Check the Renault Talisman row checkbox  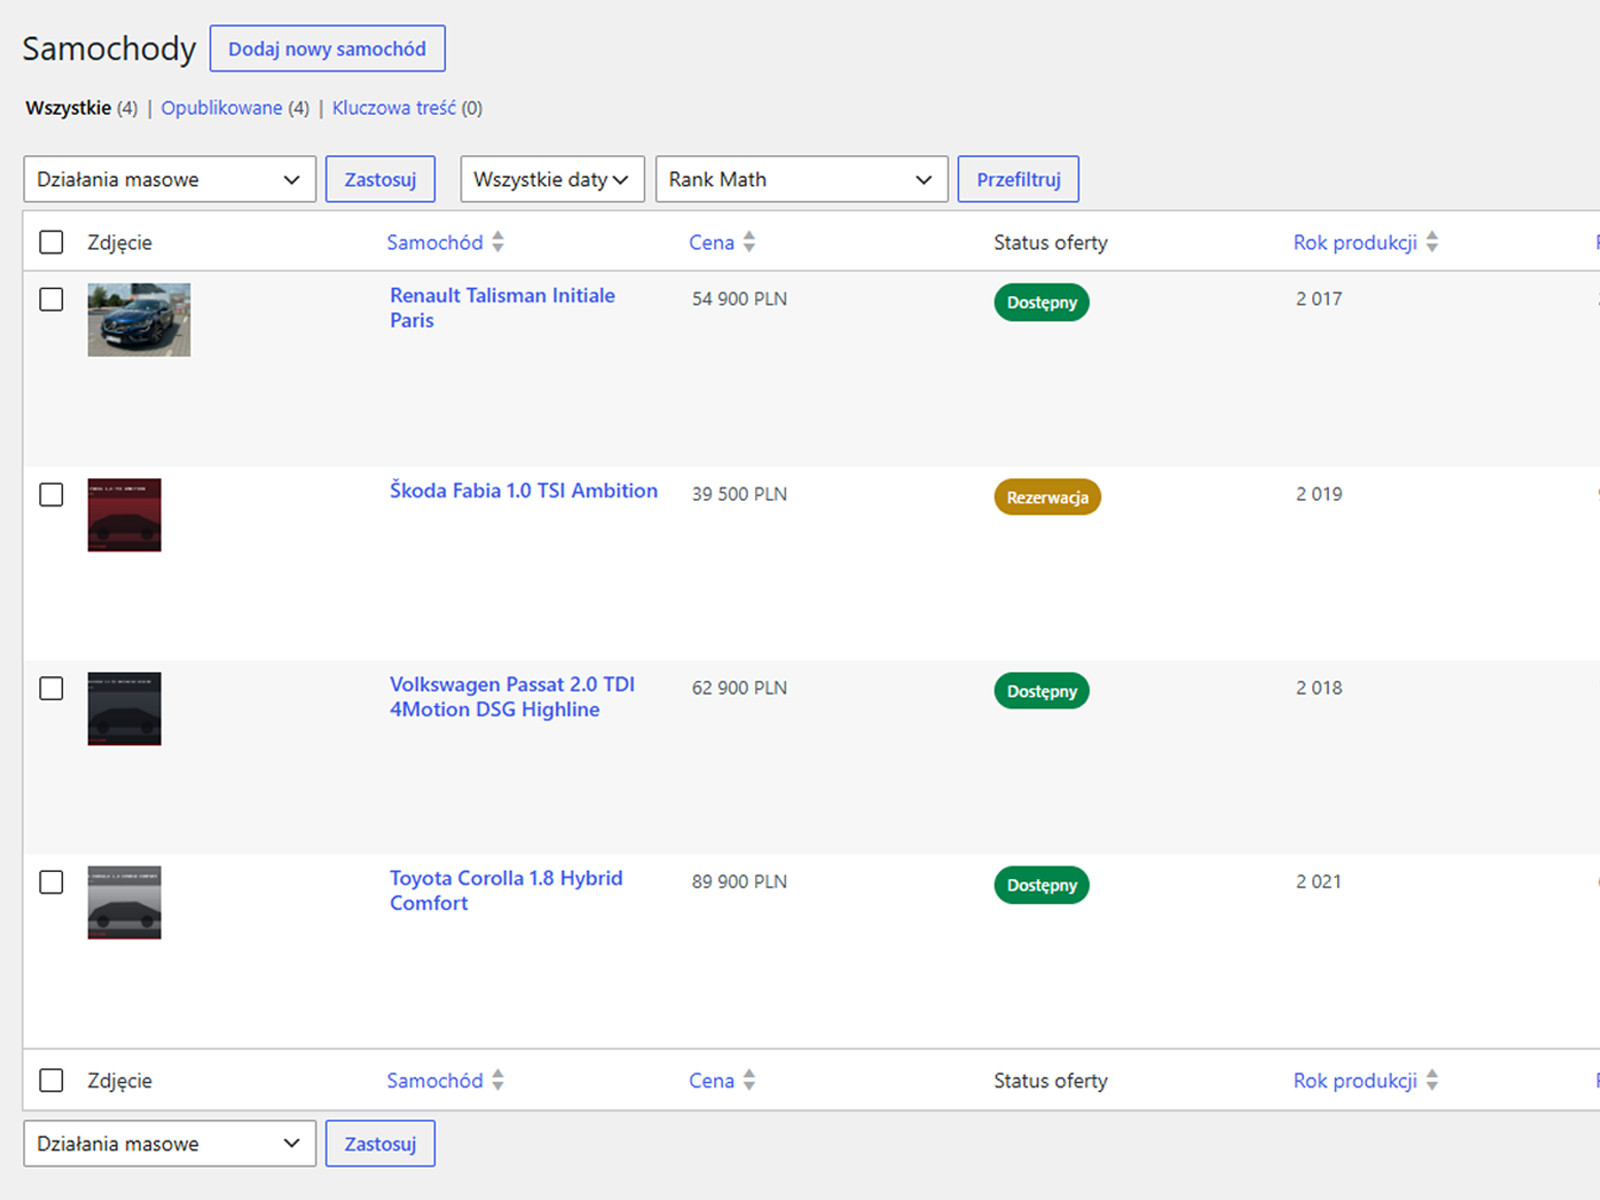click(x=51, y=299)
